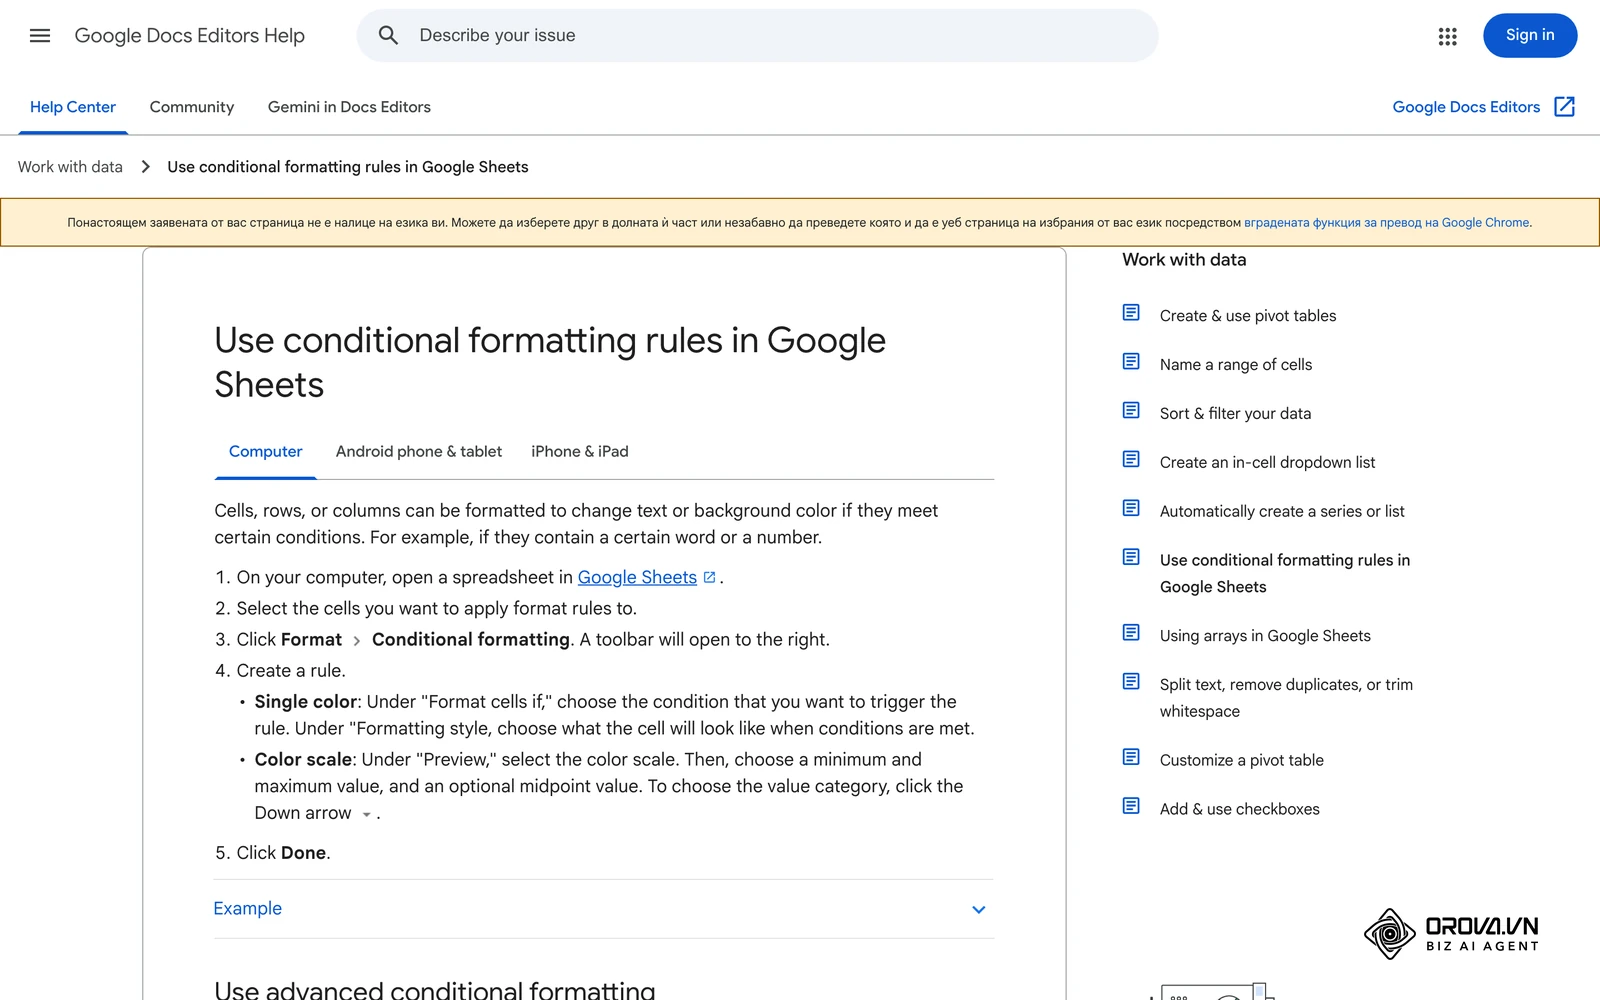Click article icon for Using arrays in Google Sheets
1600x1000 pixels.
[x=1131, y=633]
